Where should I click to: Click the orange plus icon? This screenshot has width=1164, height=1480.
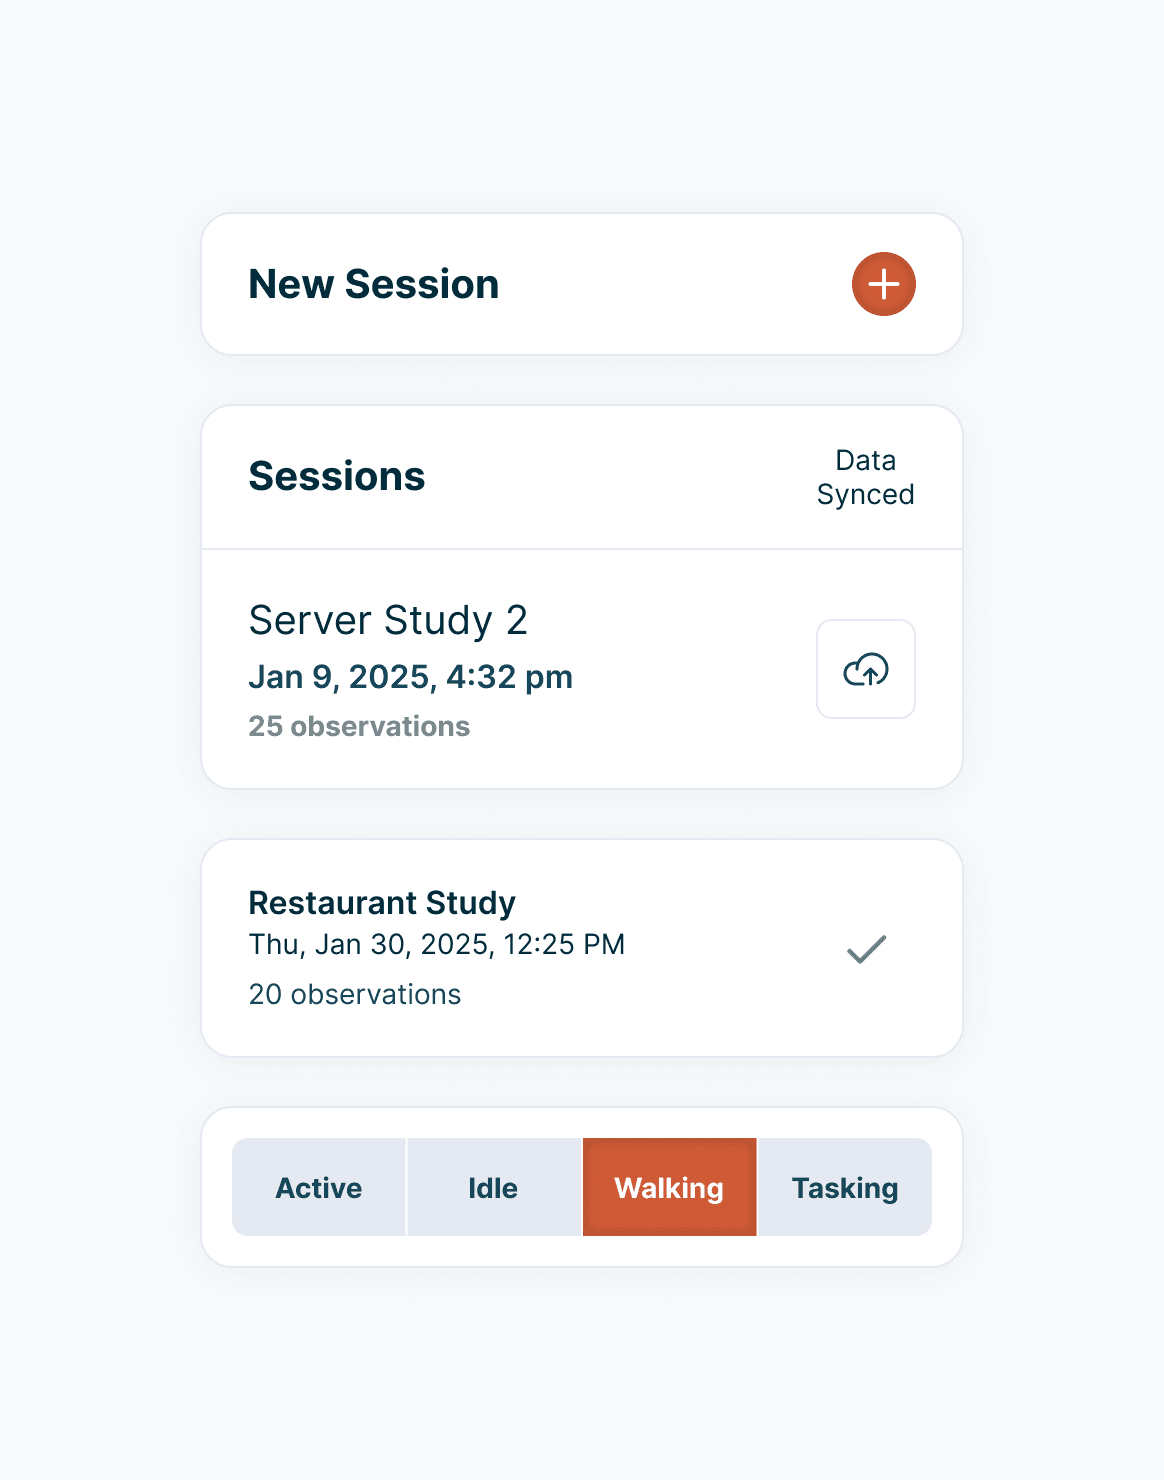[883, 284]
